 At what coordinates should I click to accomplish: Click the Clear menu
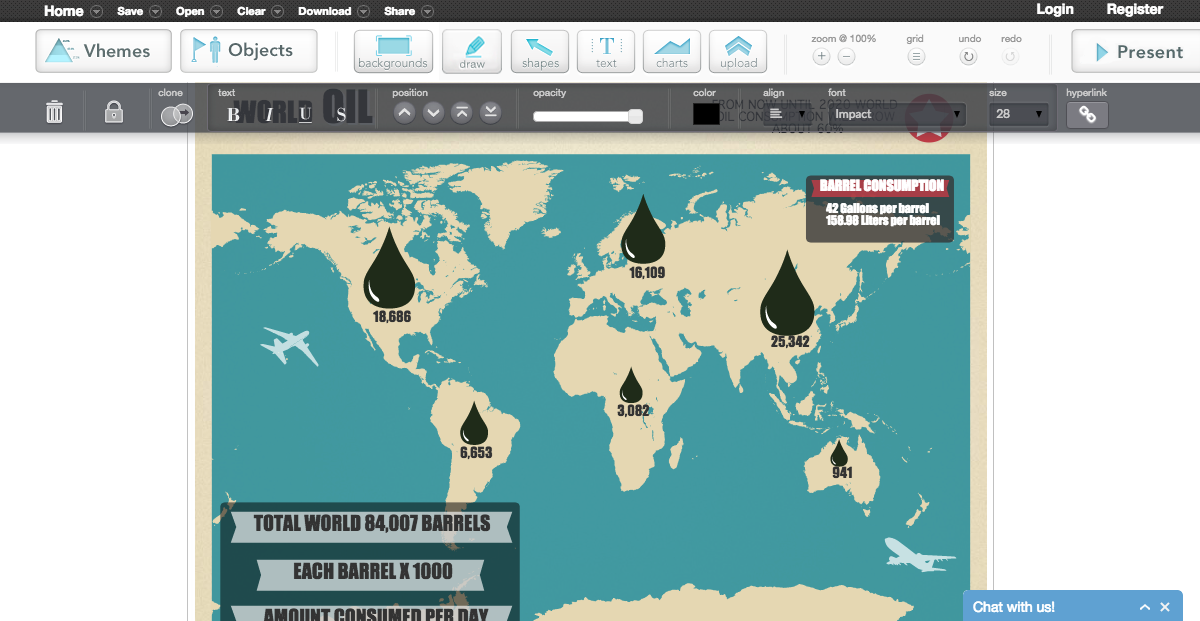coord(251,11)
